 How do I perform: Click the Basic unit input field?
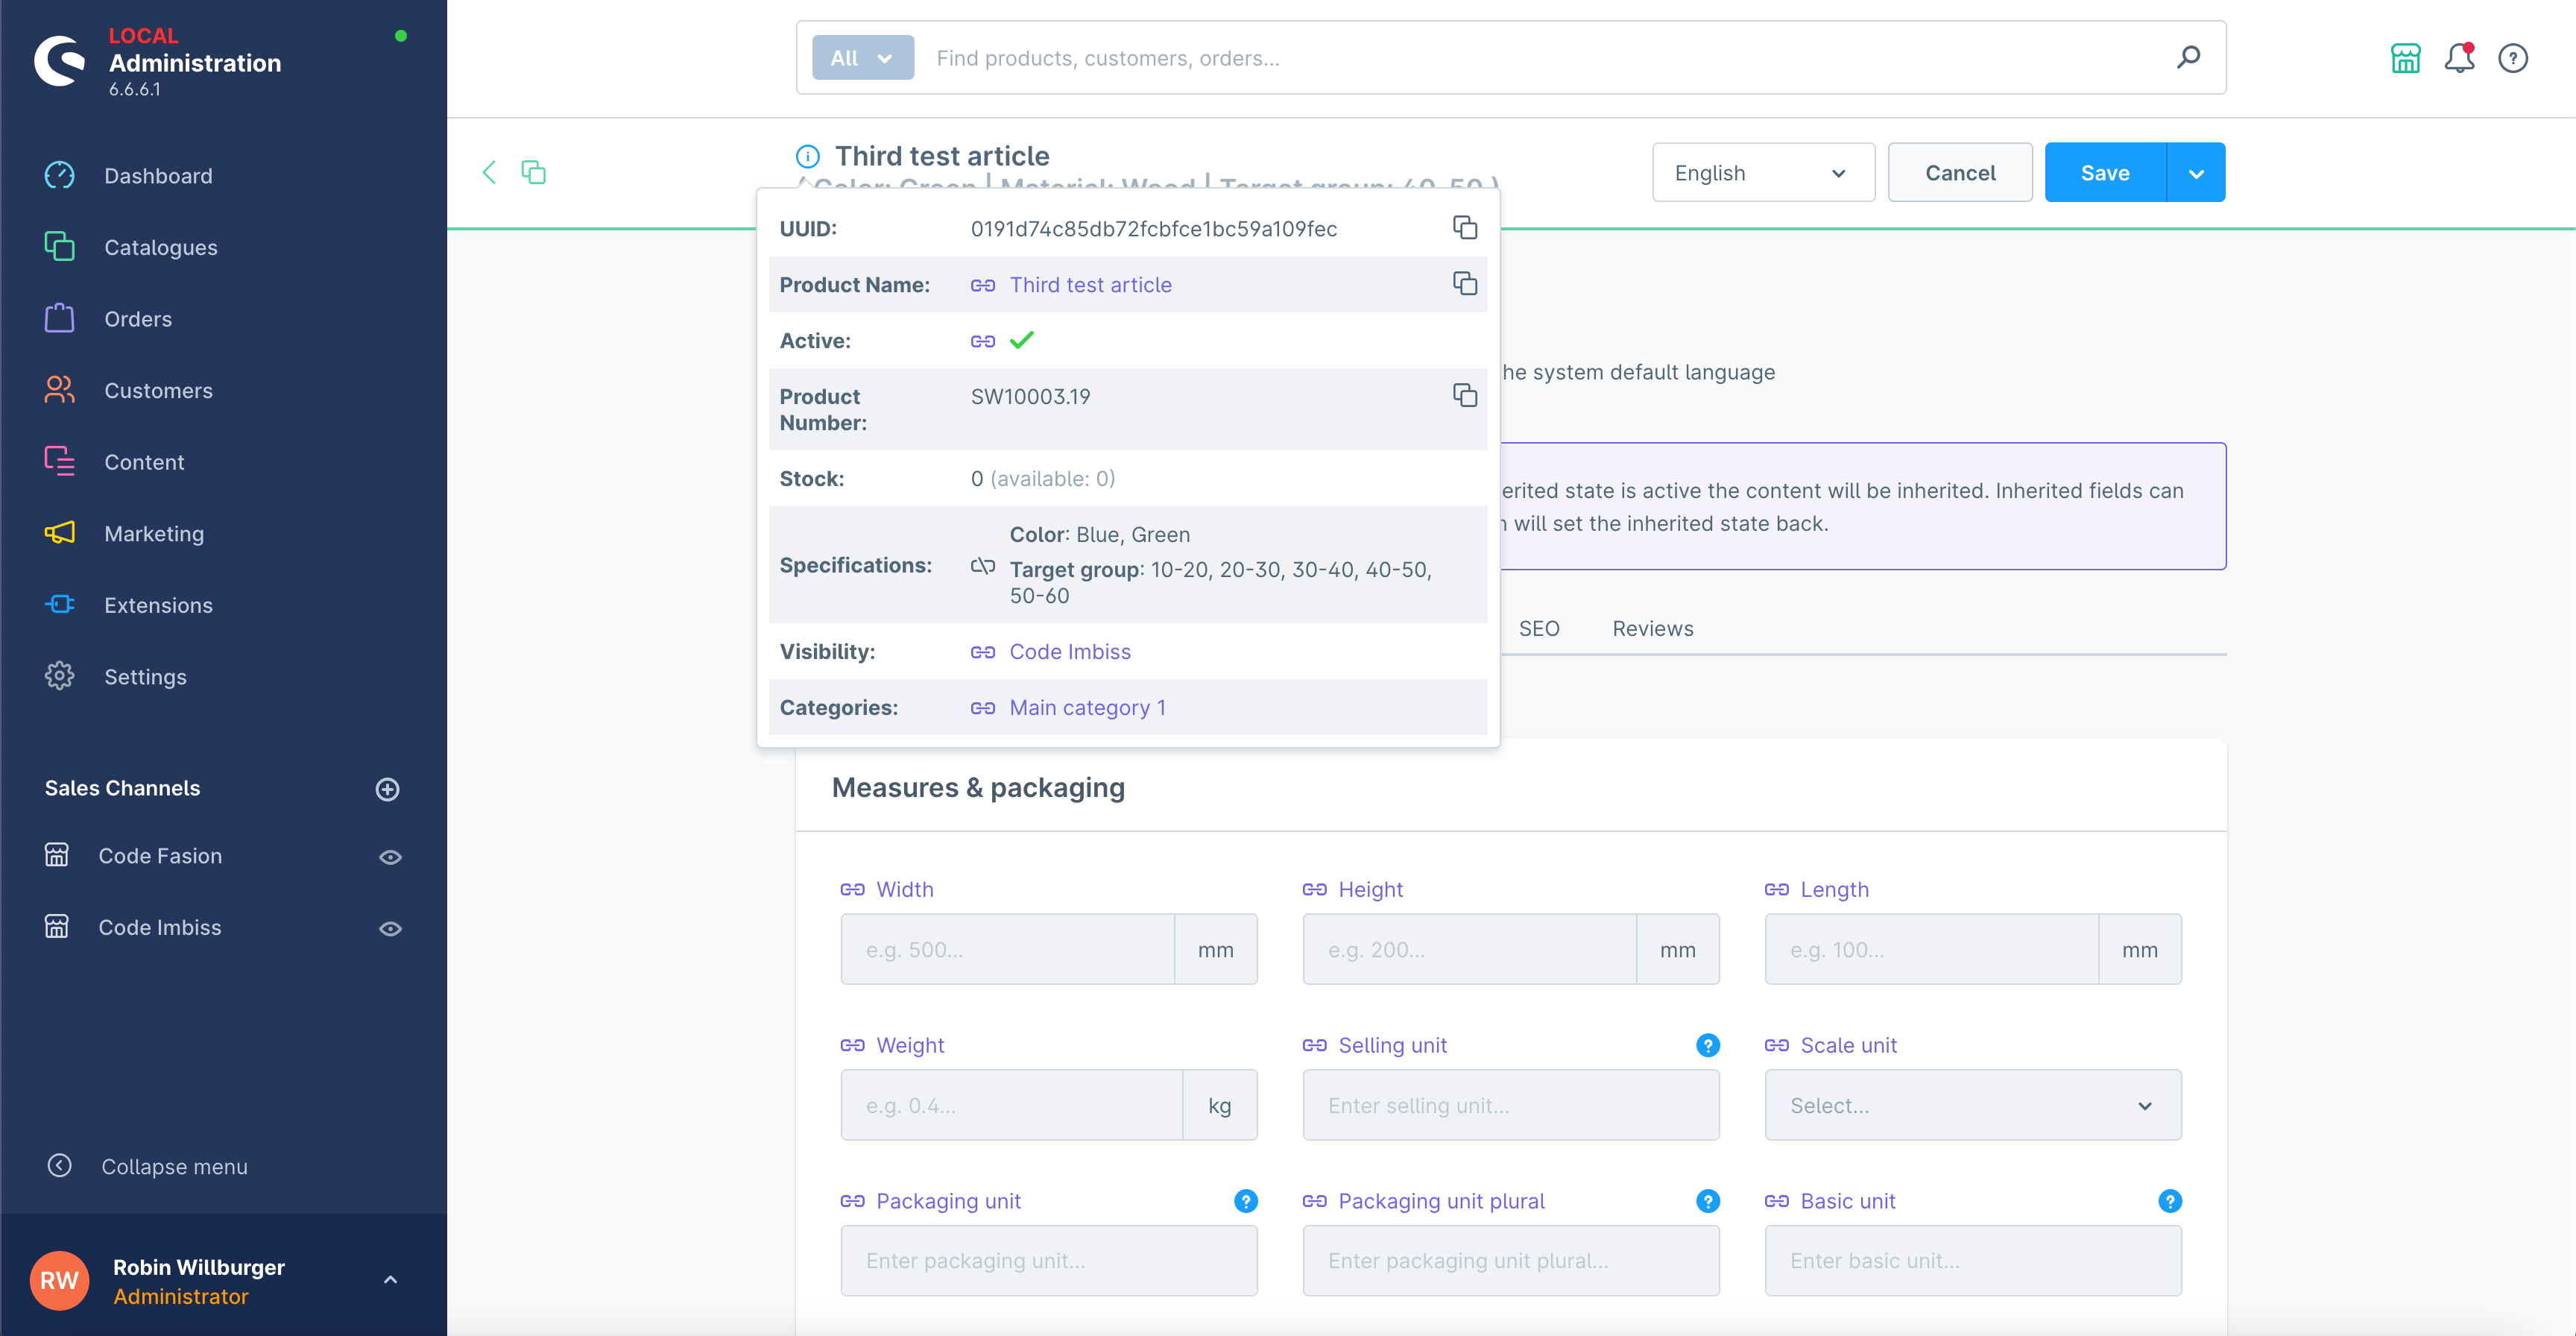pyautogui.click(x=1973, y=1261)
